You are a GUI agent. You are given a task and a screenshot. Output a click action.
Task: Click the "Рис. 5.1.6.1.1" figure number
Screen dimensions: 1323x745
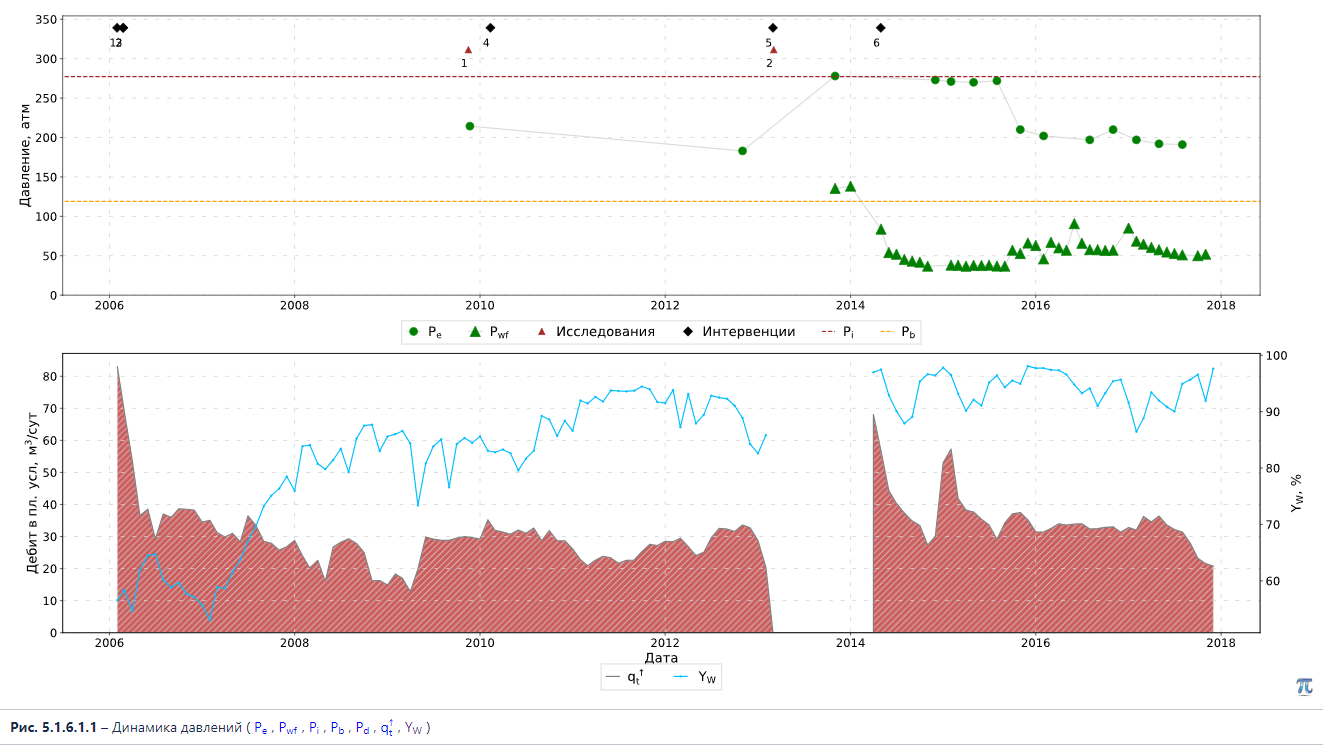click(x=53, y=728)
